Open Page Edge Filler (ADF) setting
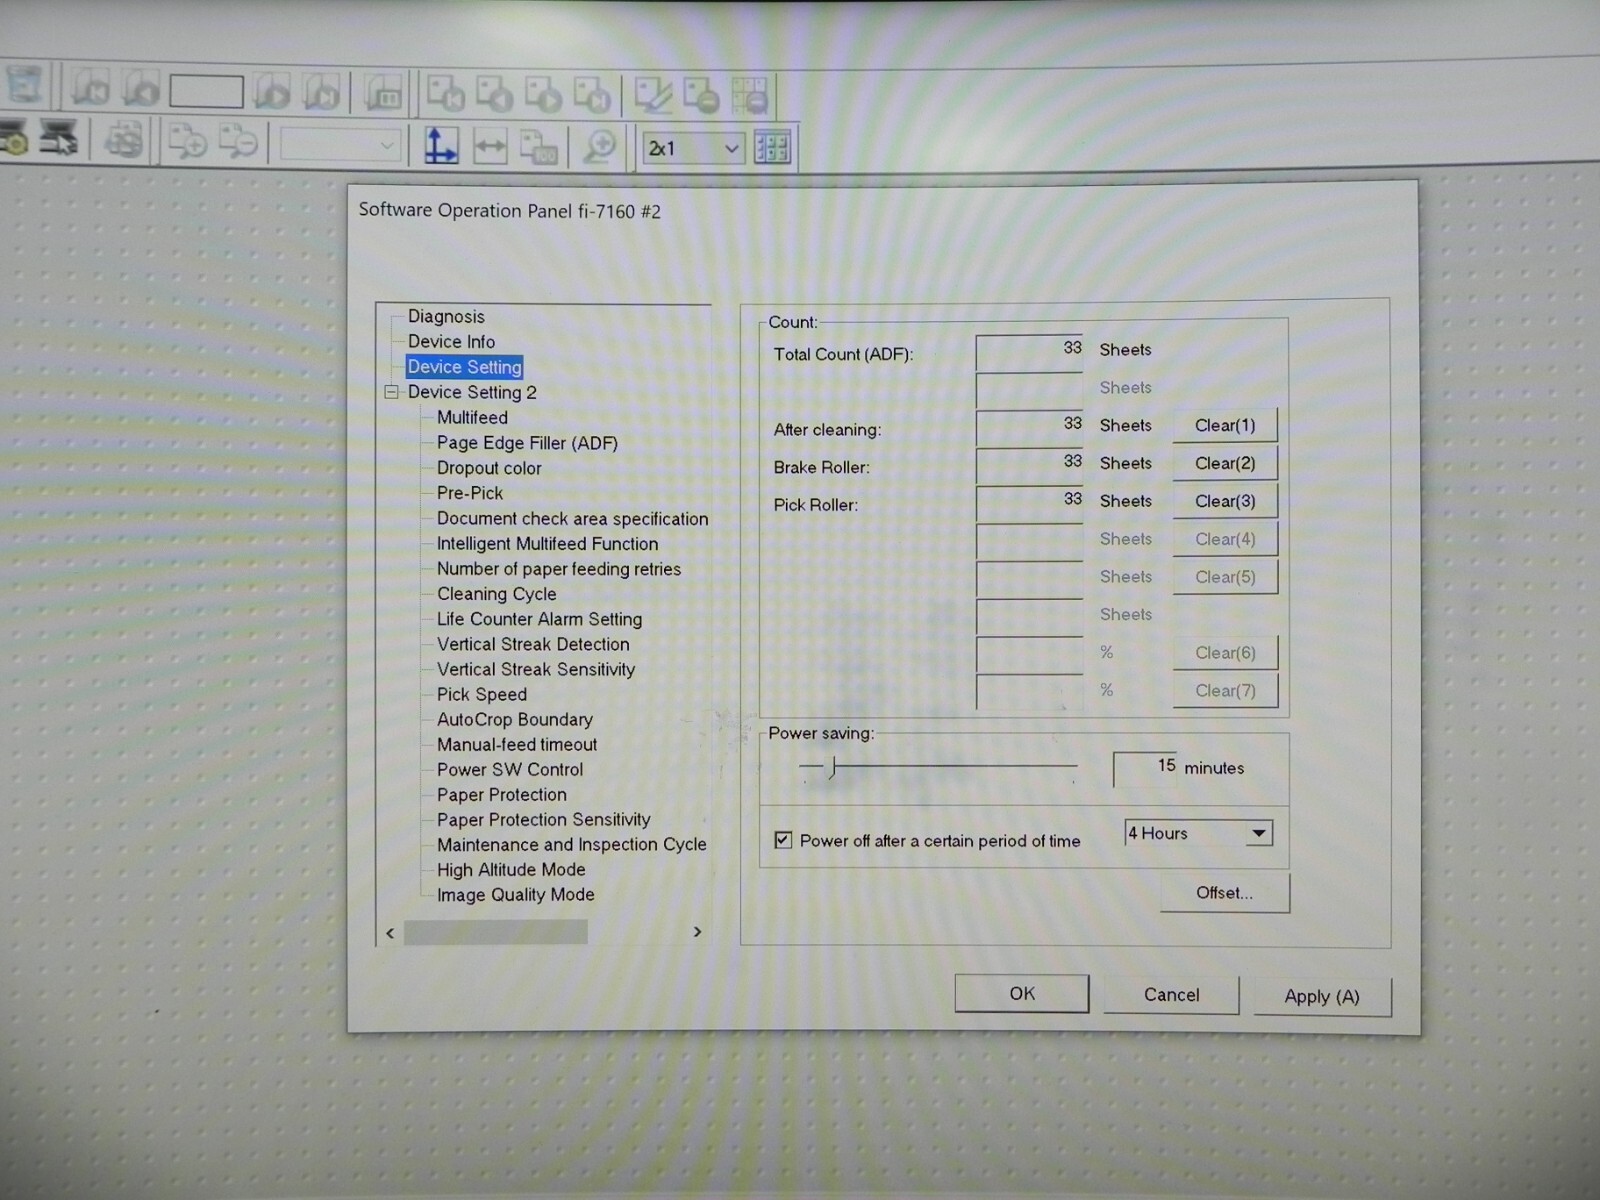 pyautogui.click(x=527, y=442)
